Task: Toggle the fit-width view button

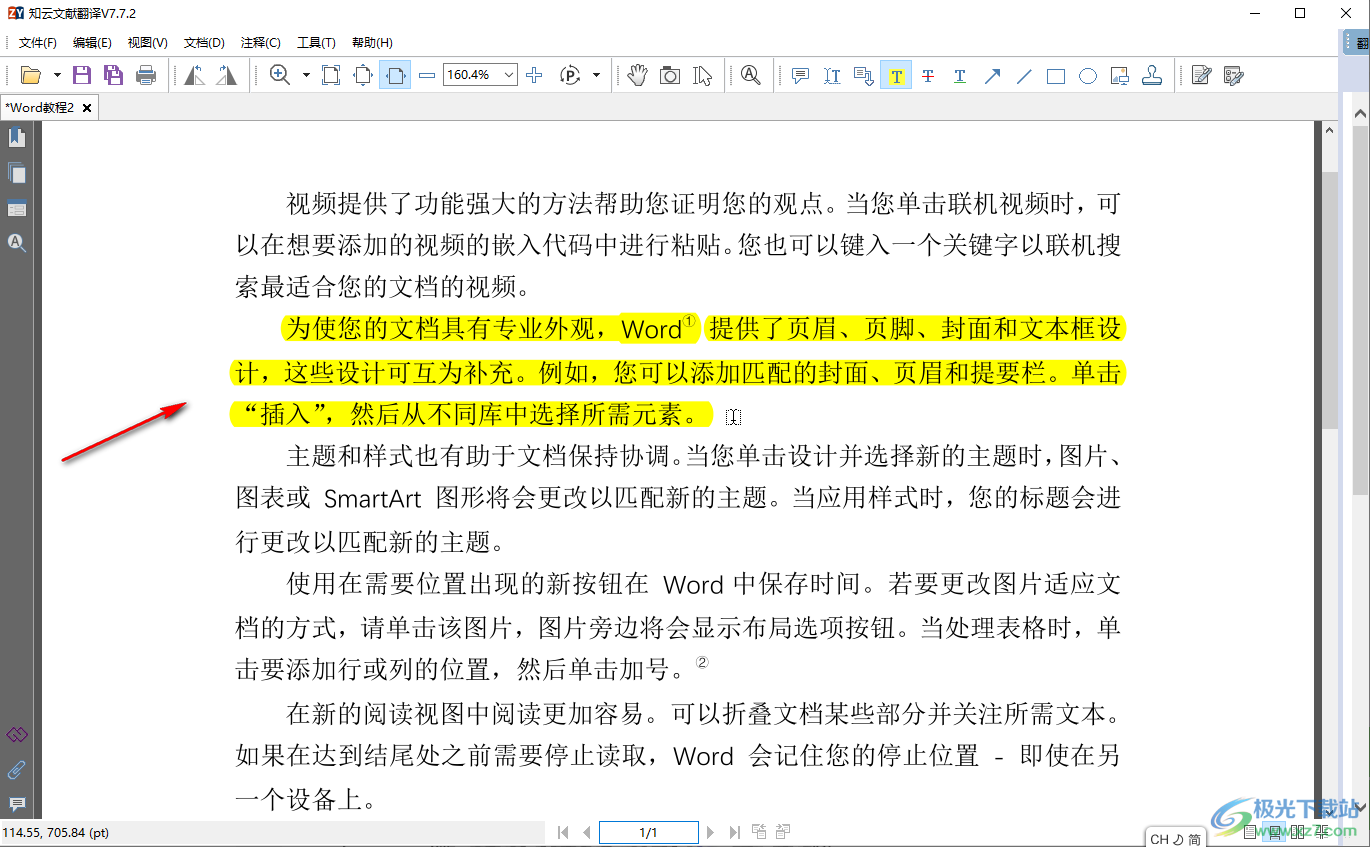Action: (395, 75)
